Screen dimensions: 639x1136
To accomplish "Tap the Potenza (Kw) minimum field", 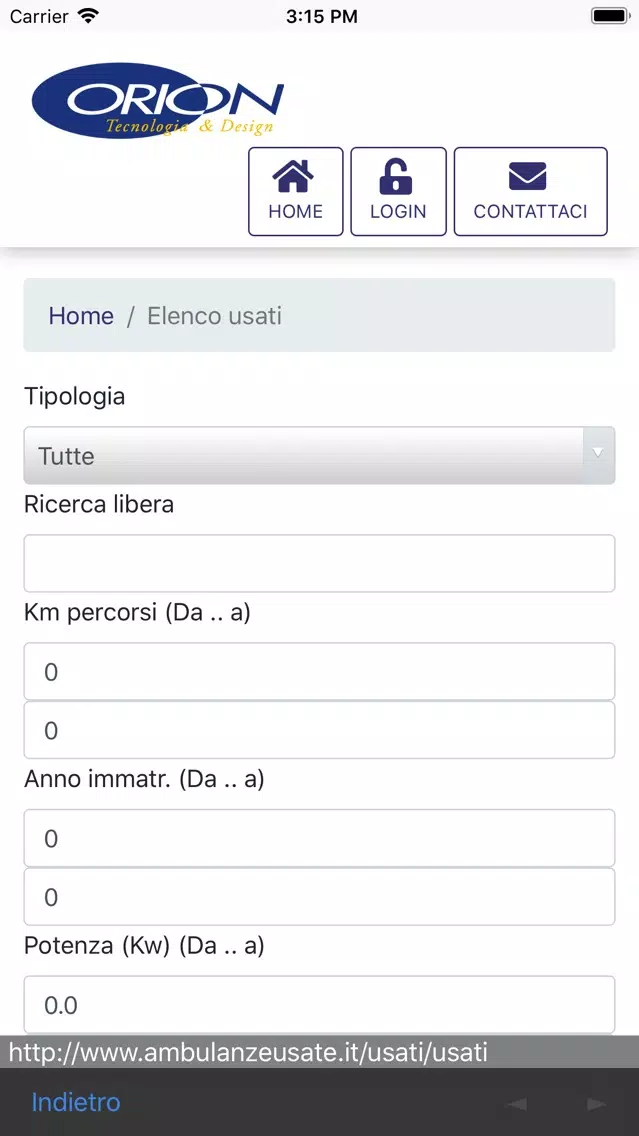I will [x=320, y=1005].
